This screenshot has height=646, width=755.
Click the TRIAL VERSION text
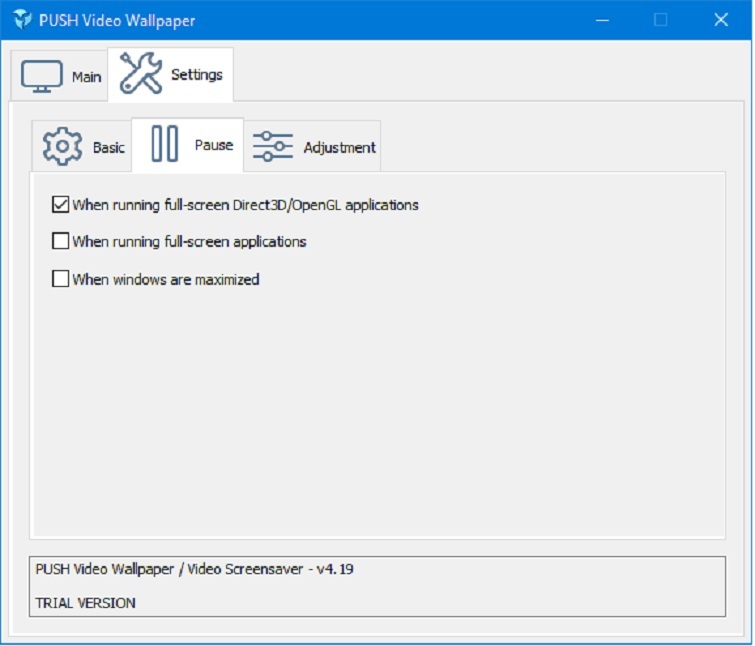coord(86,603)
